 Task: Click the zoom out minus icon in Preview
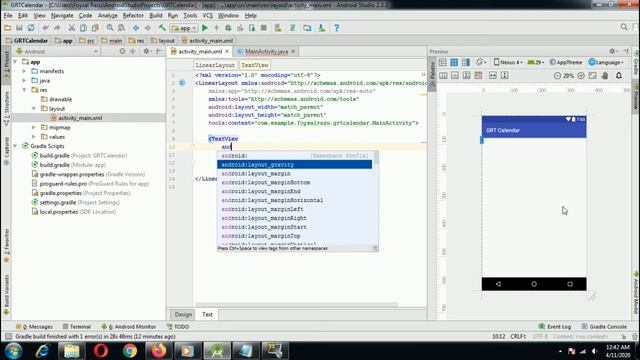tap(557, 76)
